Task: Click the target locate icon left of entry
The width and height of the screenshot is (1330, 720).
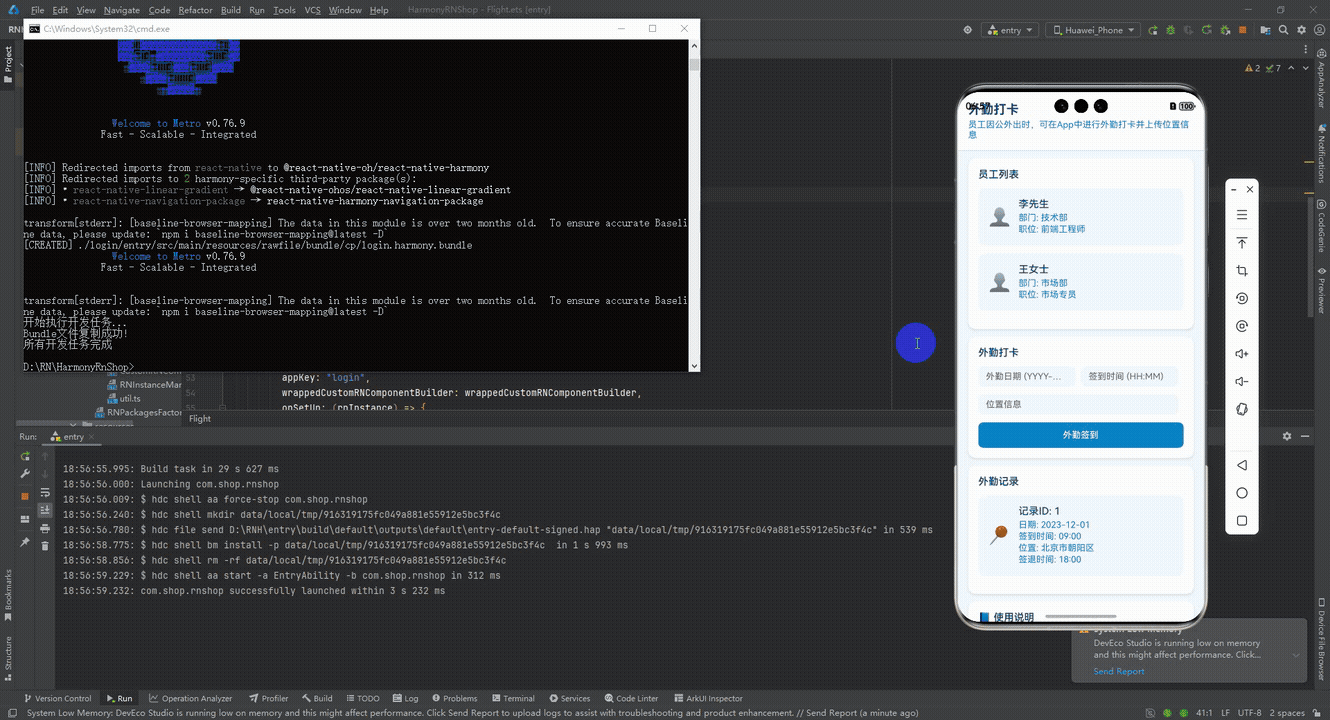Action: [968, 31]
